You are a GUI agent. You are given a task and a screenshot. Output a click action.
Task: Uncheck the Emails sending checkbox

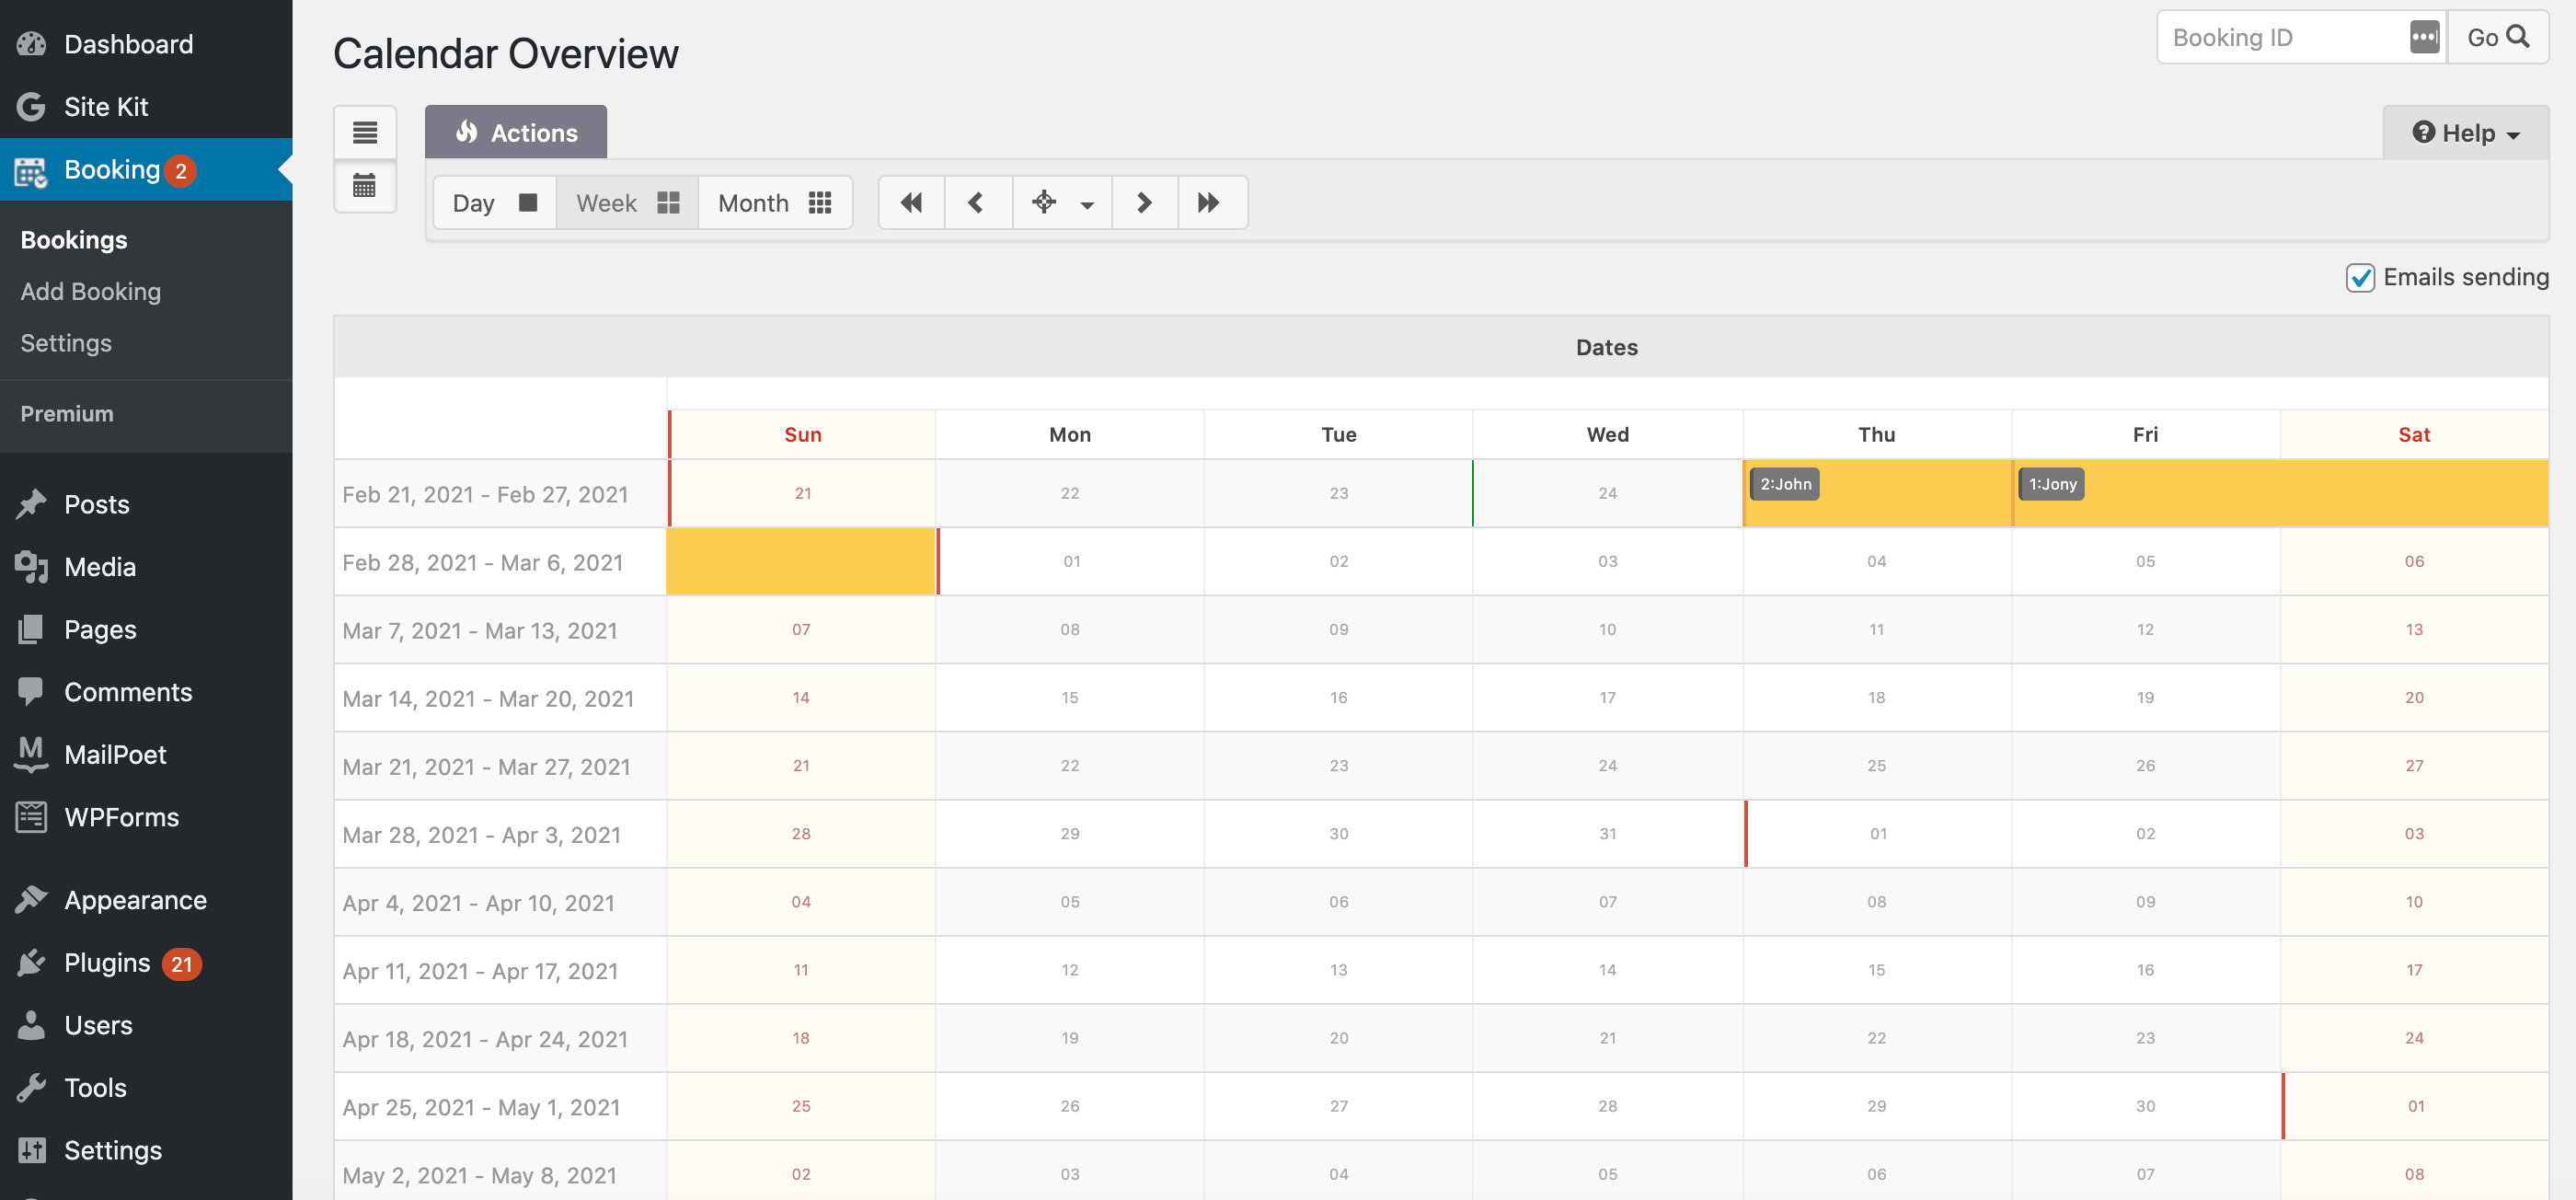[2360, 278]
